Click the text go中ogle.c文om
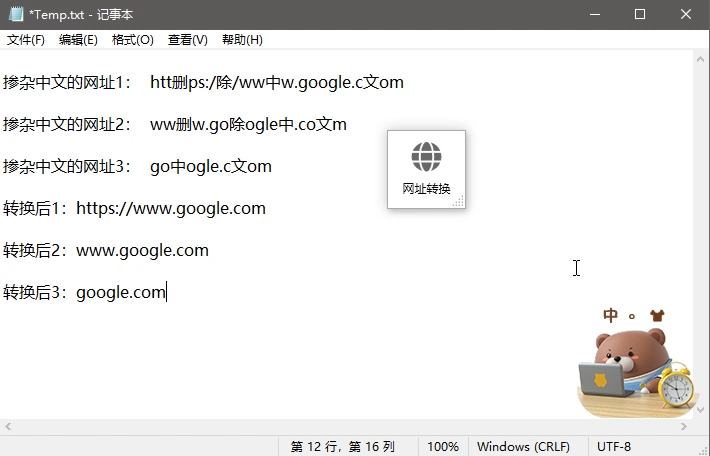 (x=211, y=167)
